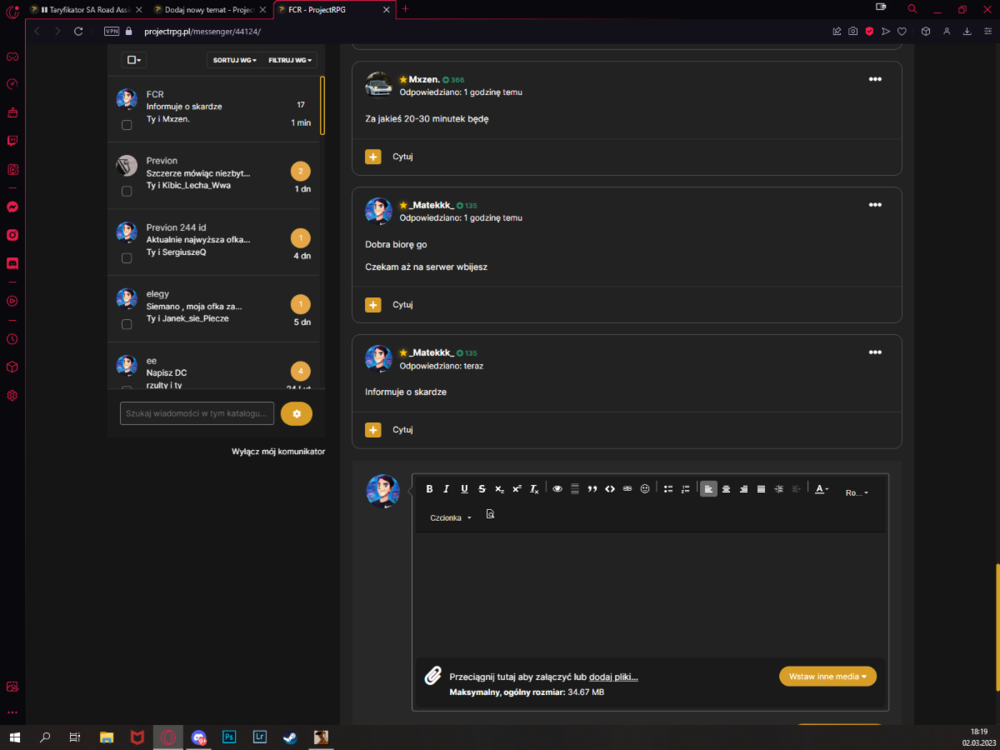Switch to the Dodaj nowy temat tab
The image size is (1000, 750).
pos(210,10)
